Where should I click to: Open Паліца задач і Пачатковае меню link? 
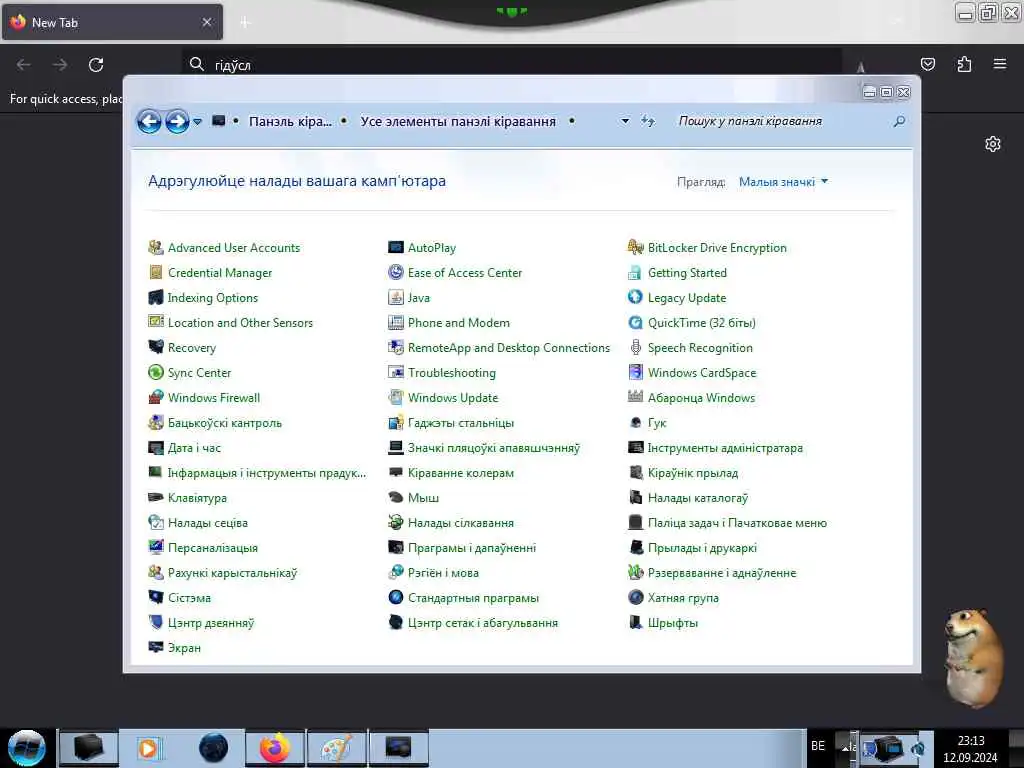coord(737,522)
